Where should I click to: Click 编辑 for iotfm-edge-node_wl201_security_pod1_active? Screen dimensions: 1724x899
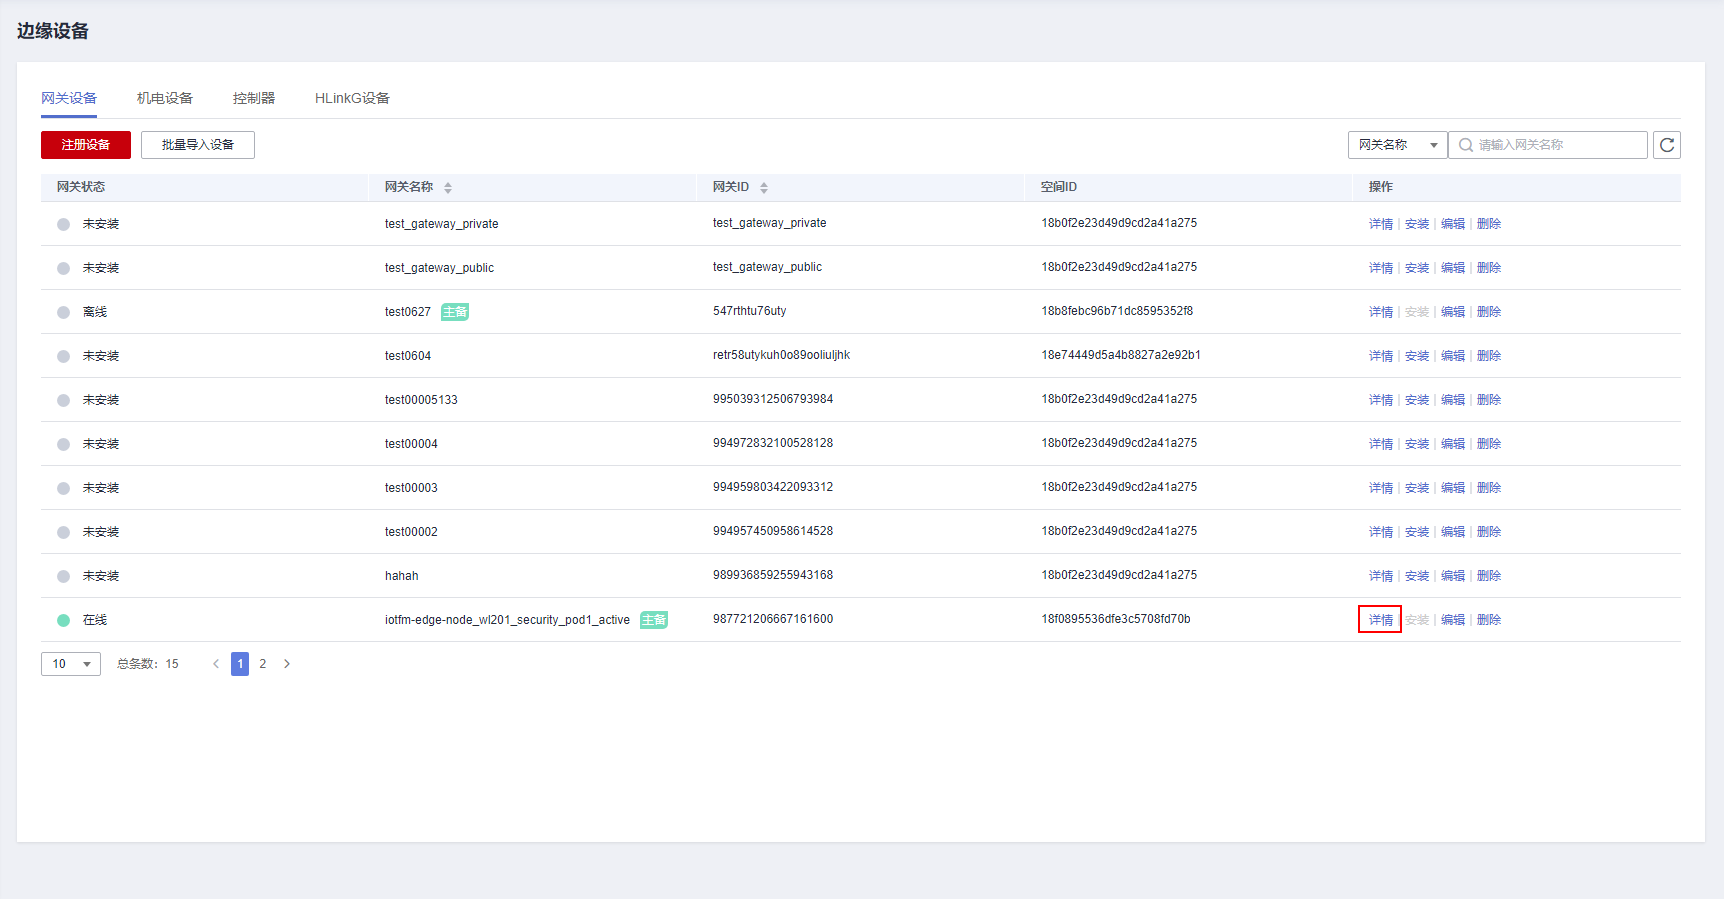point(1453,620)
